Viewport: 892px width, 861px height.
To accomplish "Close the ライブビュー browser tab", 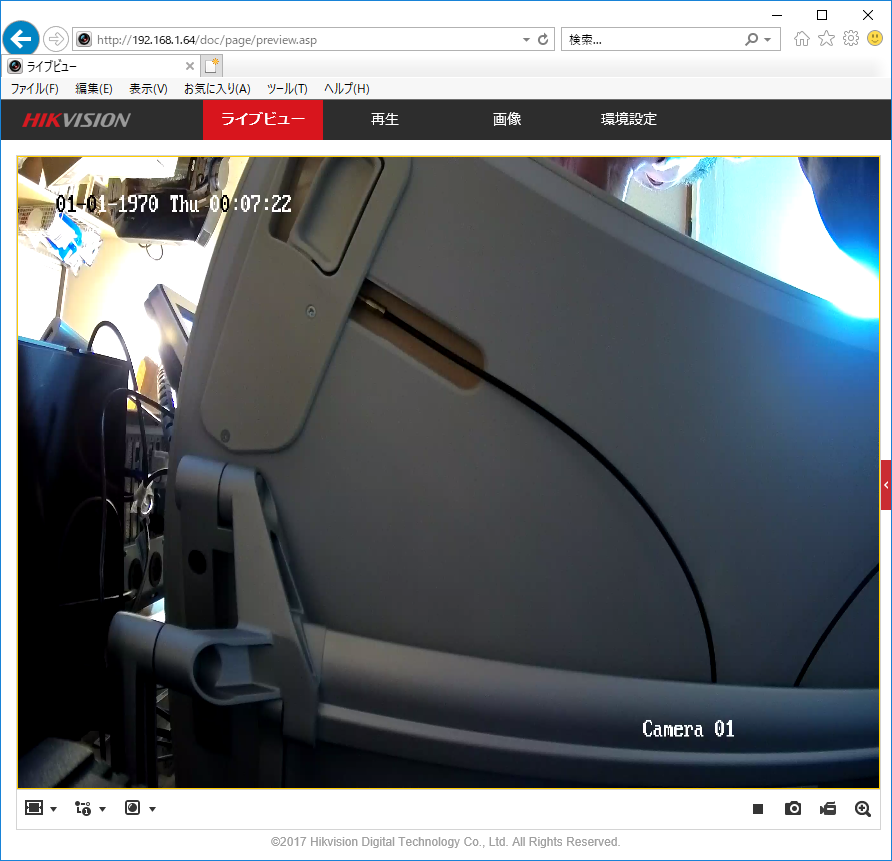I will [x=190, y=66].
